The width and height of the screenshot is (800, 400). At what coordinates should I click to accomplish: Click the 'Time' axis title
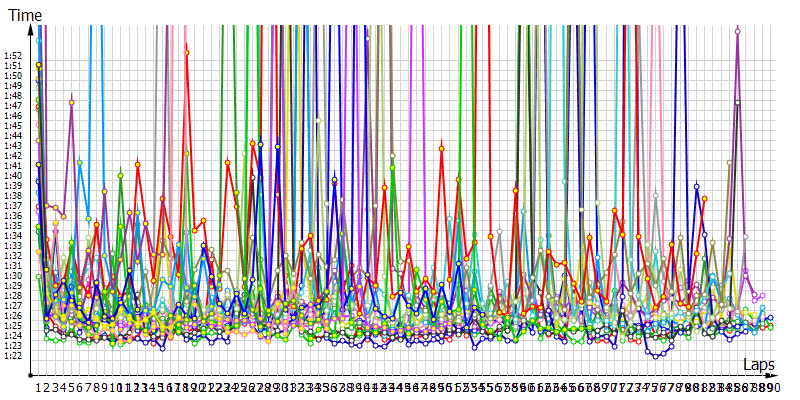[23, 16]
